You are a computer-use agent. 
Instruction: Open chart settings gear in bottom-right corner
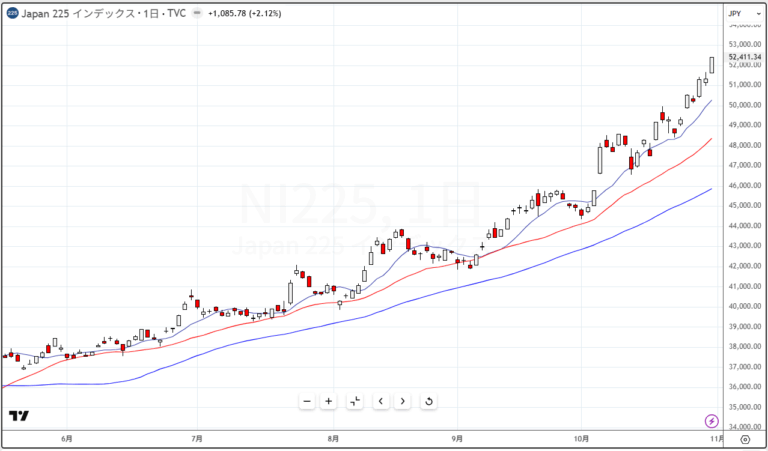coord(744,438)
